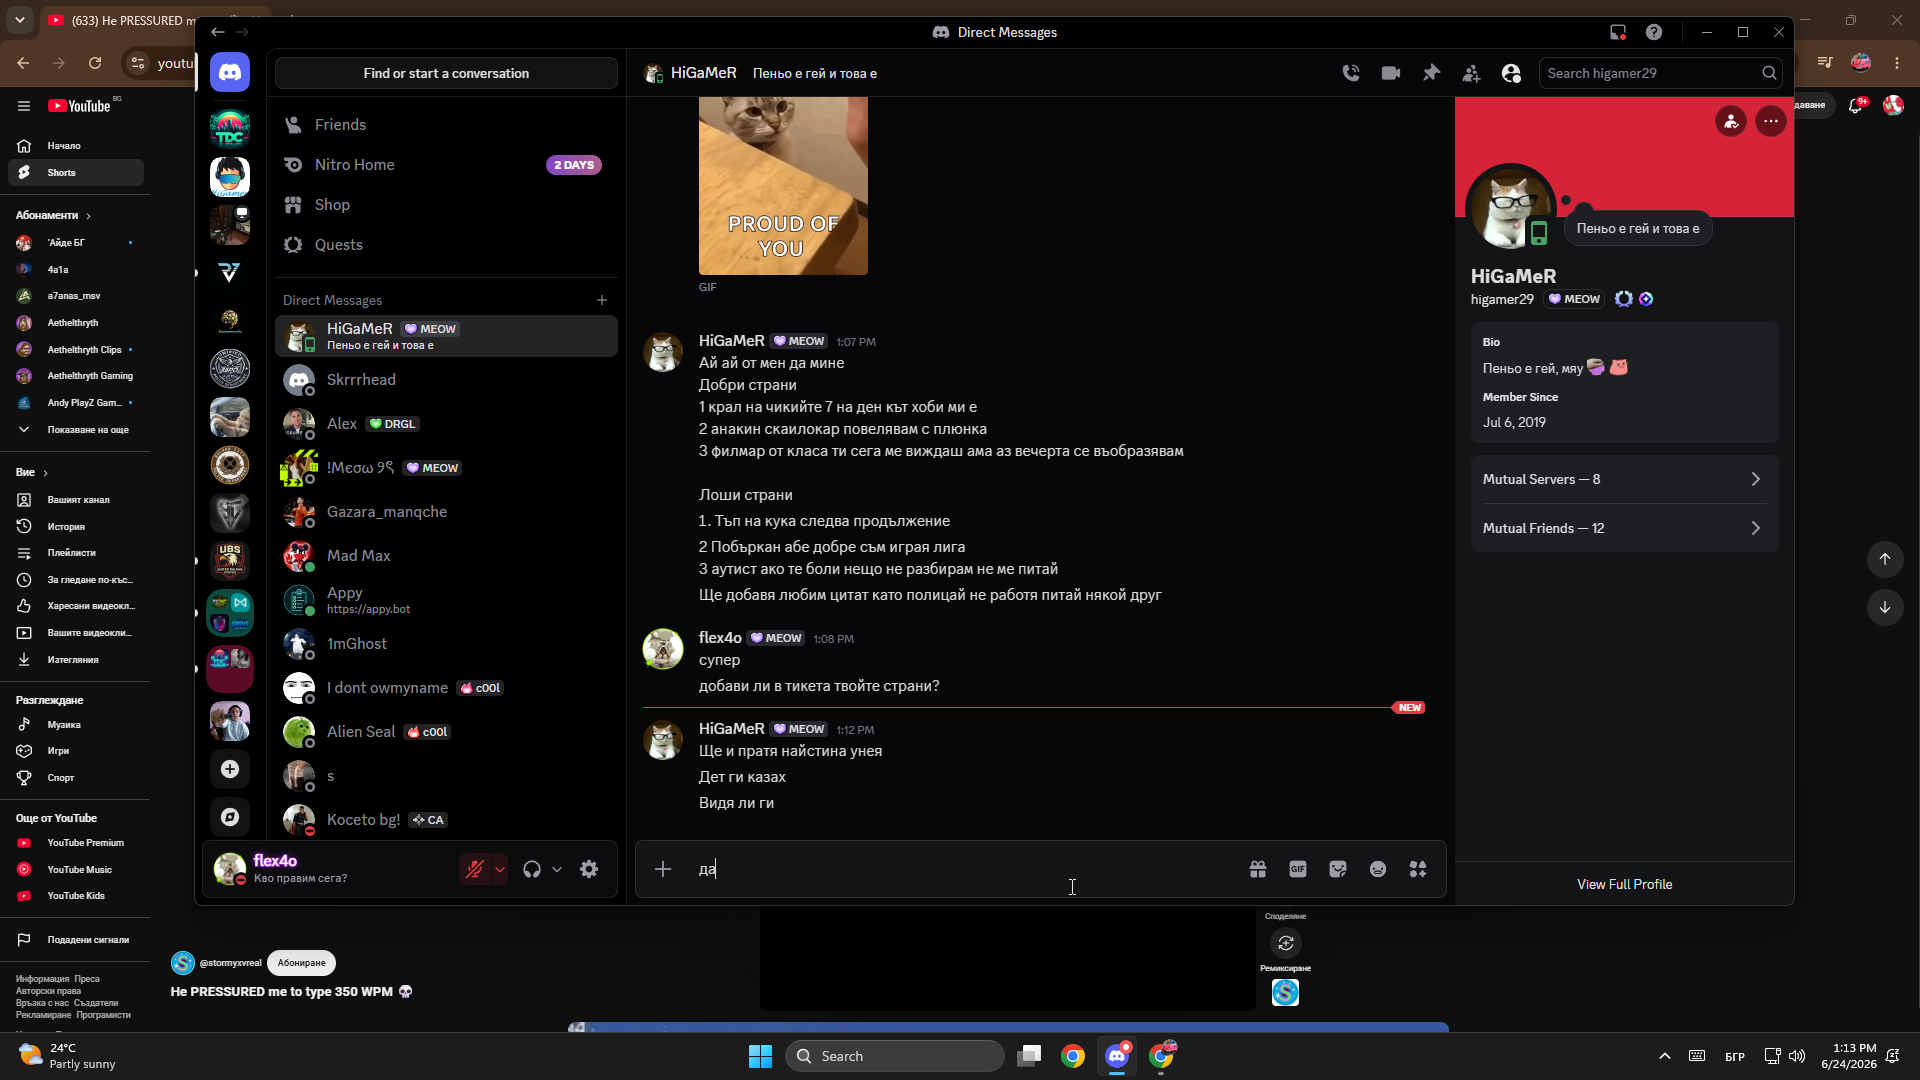Open the volume control in tray
Screen dimensions: 1920x1080
pos(1797,1056)
